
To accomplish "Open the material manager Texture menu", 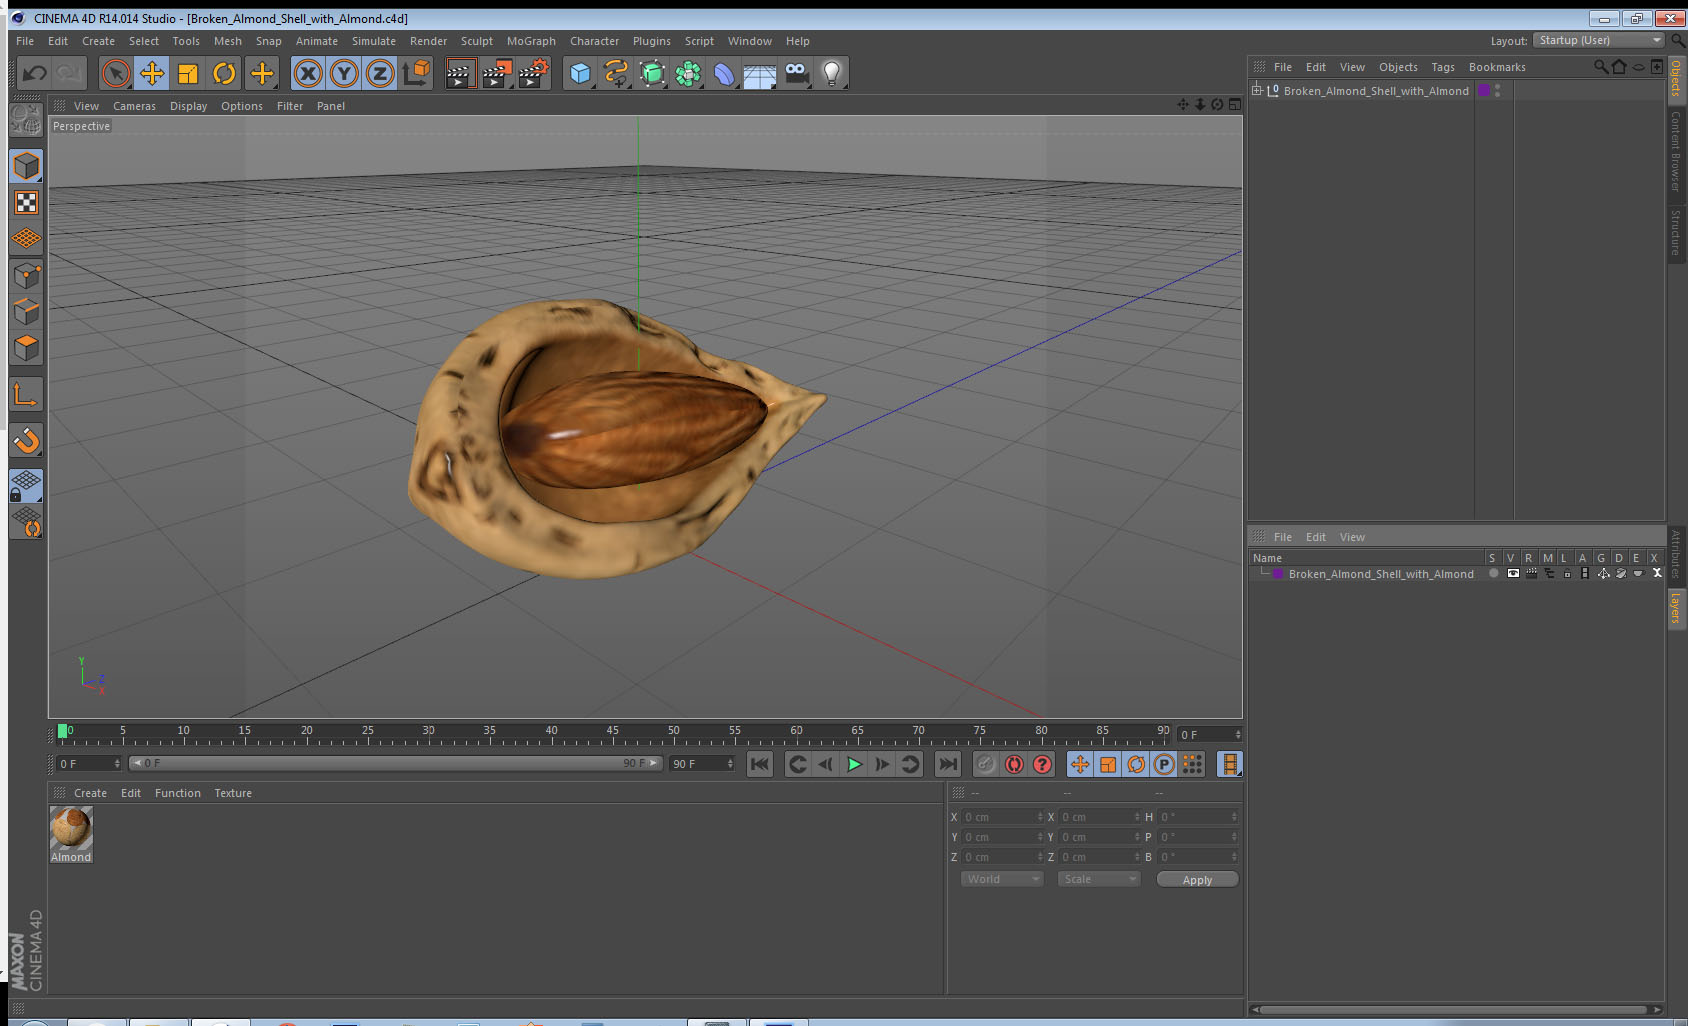I will (x=233, y=793).
